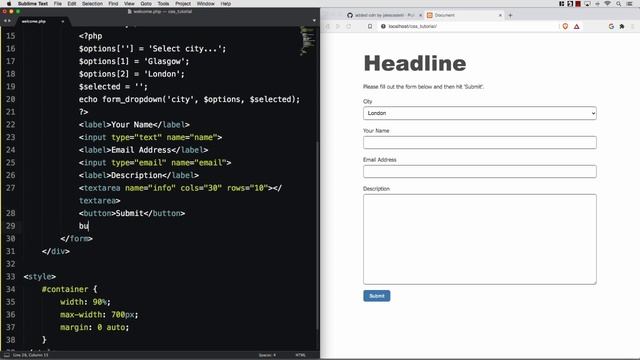Click the Line 29, Column status text
This screenshot has height=360, width=640.
click(x=30, y=355)
